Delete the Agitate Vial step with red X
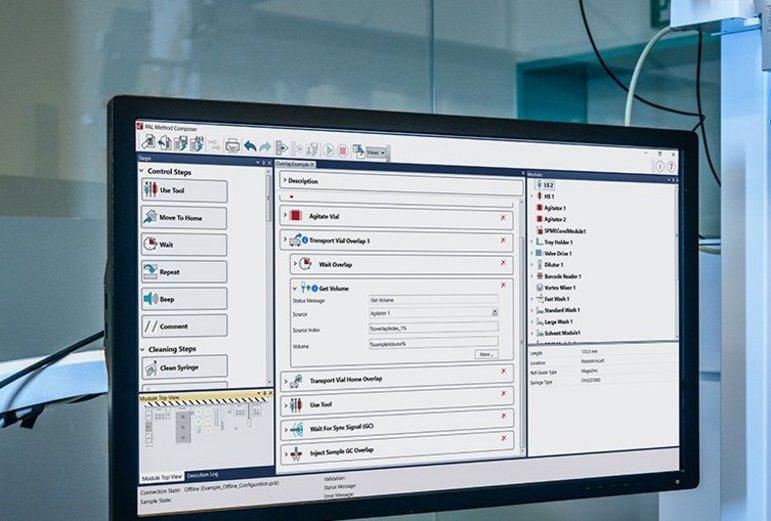This screenshot has height=521, width=771. tap(503, 217)
